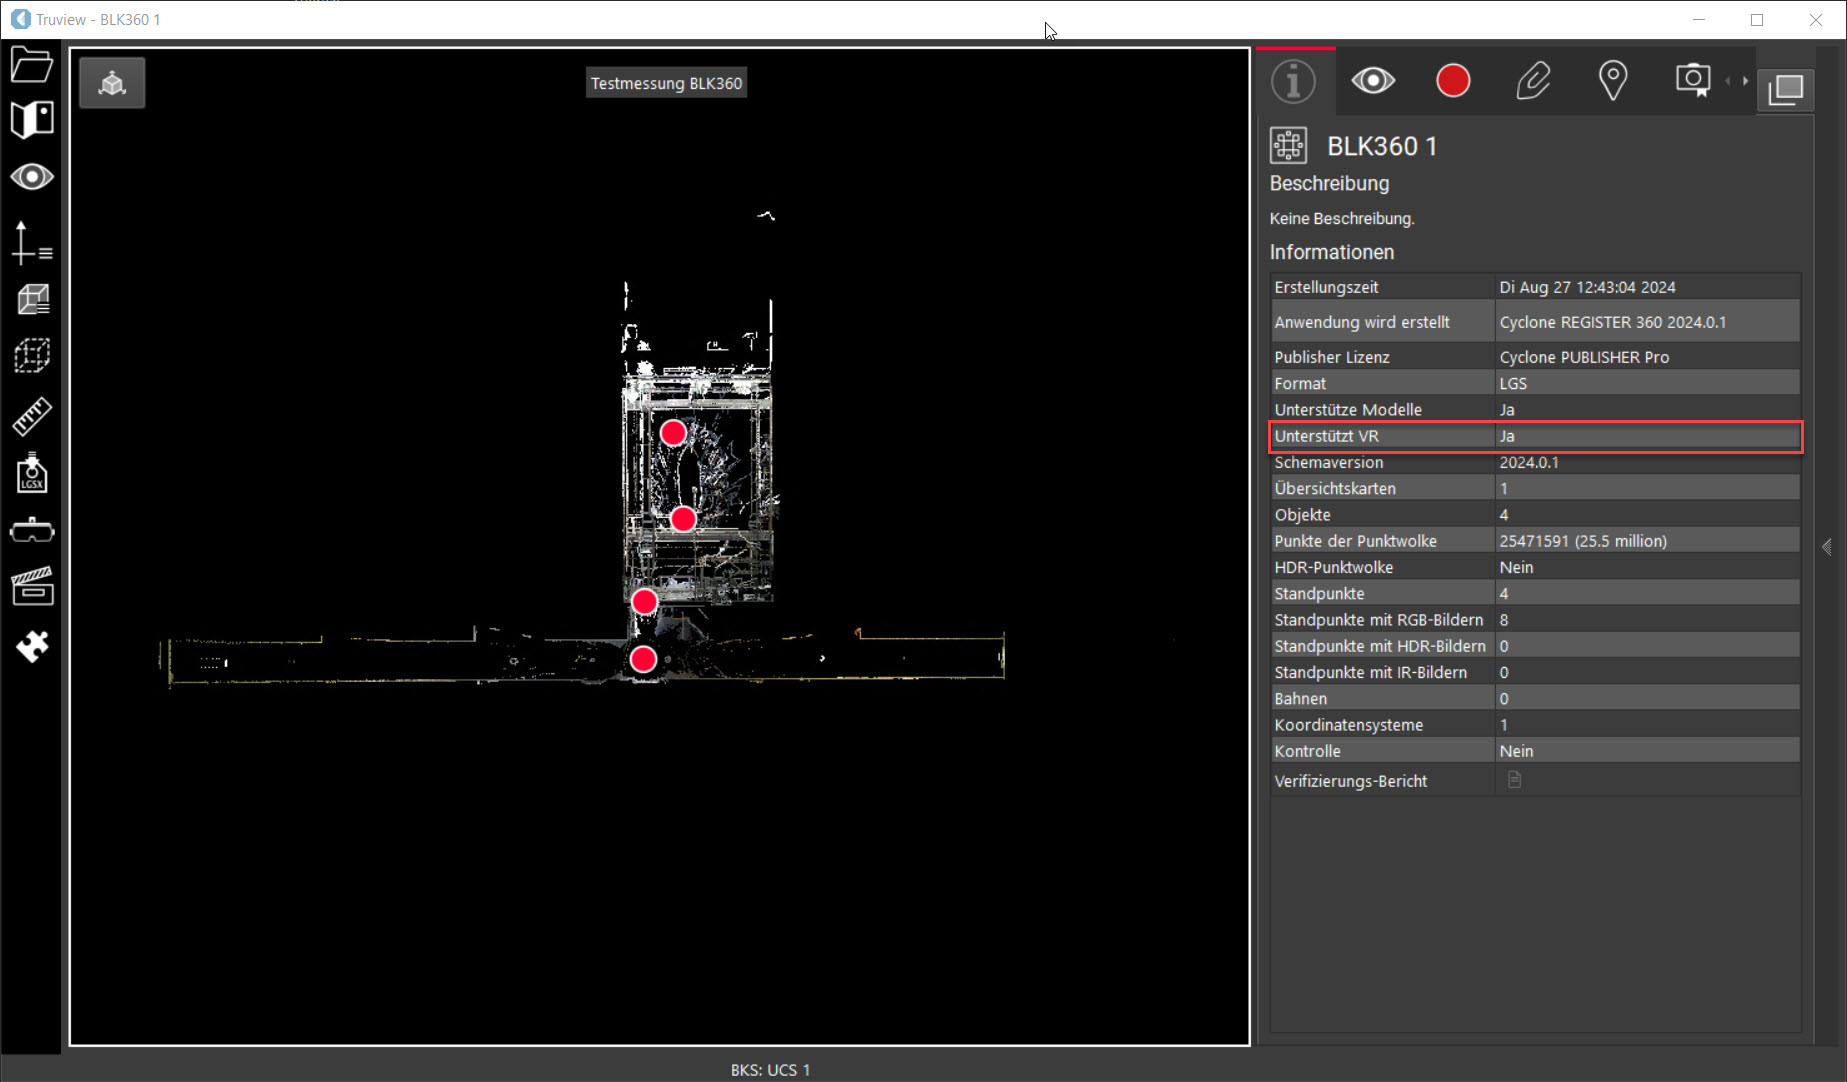Open the 3D model list tool
Screen dimensions: 1847x1082
31,299
